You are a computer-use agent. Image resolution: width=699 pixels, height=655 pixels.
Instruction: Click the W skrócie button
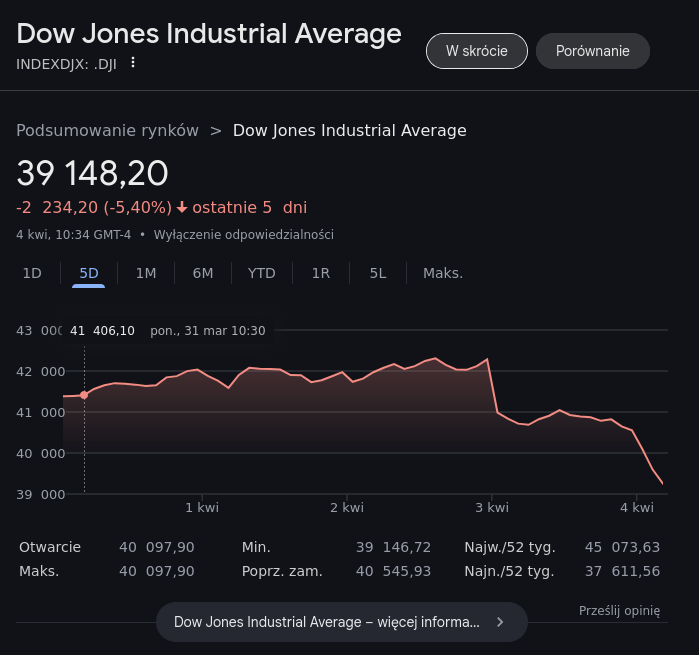coord(476,51)
